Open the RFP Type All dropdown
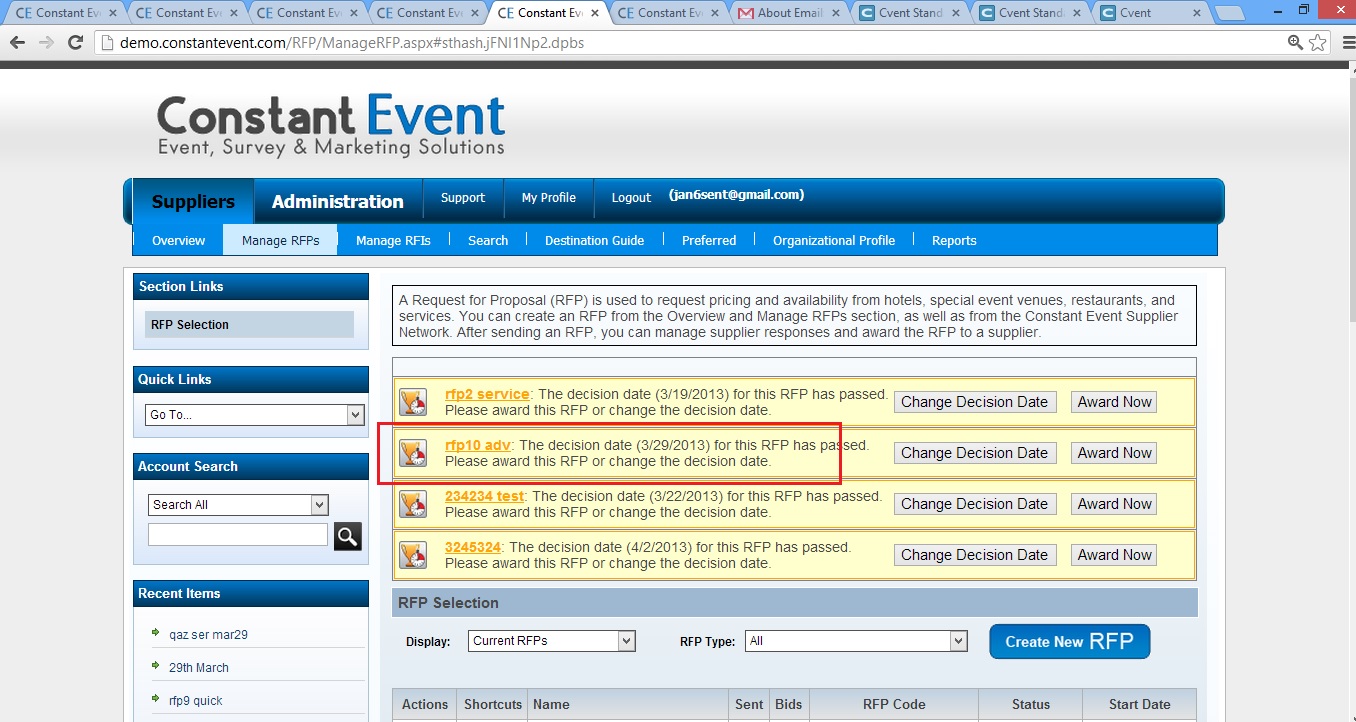The width and height of the screenshot is (1356, 722). [x=856, y=641]
